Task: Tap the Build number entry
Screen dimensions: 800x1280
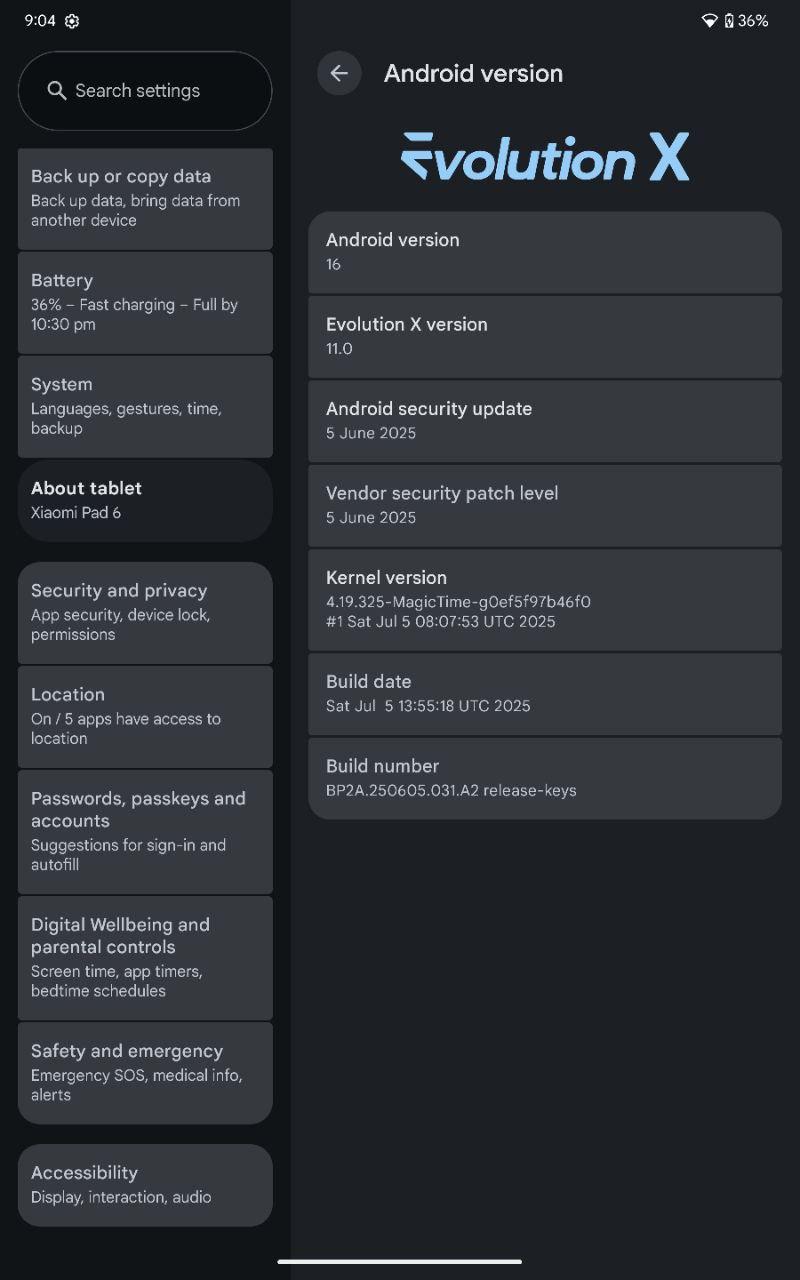Action: [x=545, y=778]
